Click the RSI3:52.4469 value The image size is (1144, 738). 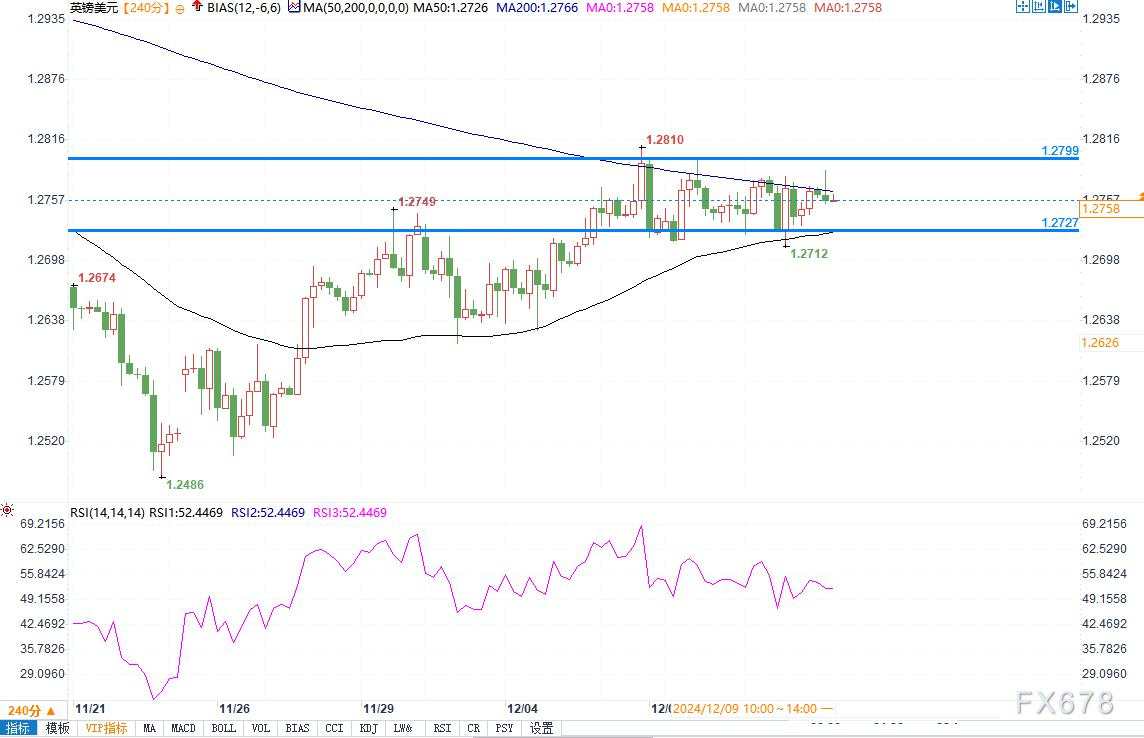coord(349,513)
